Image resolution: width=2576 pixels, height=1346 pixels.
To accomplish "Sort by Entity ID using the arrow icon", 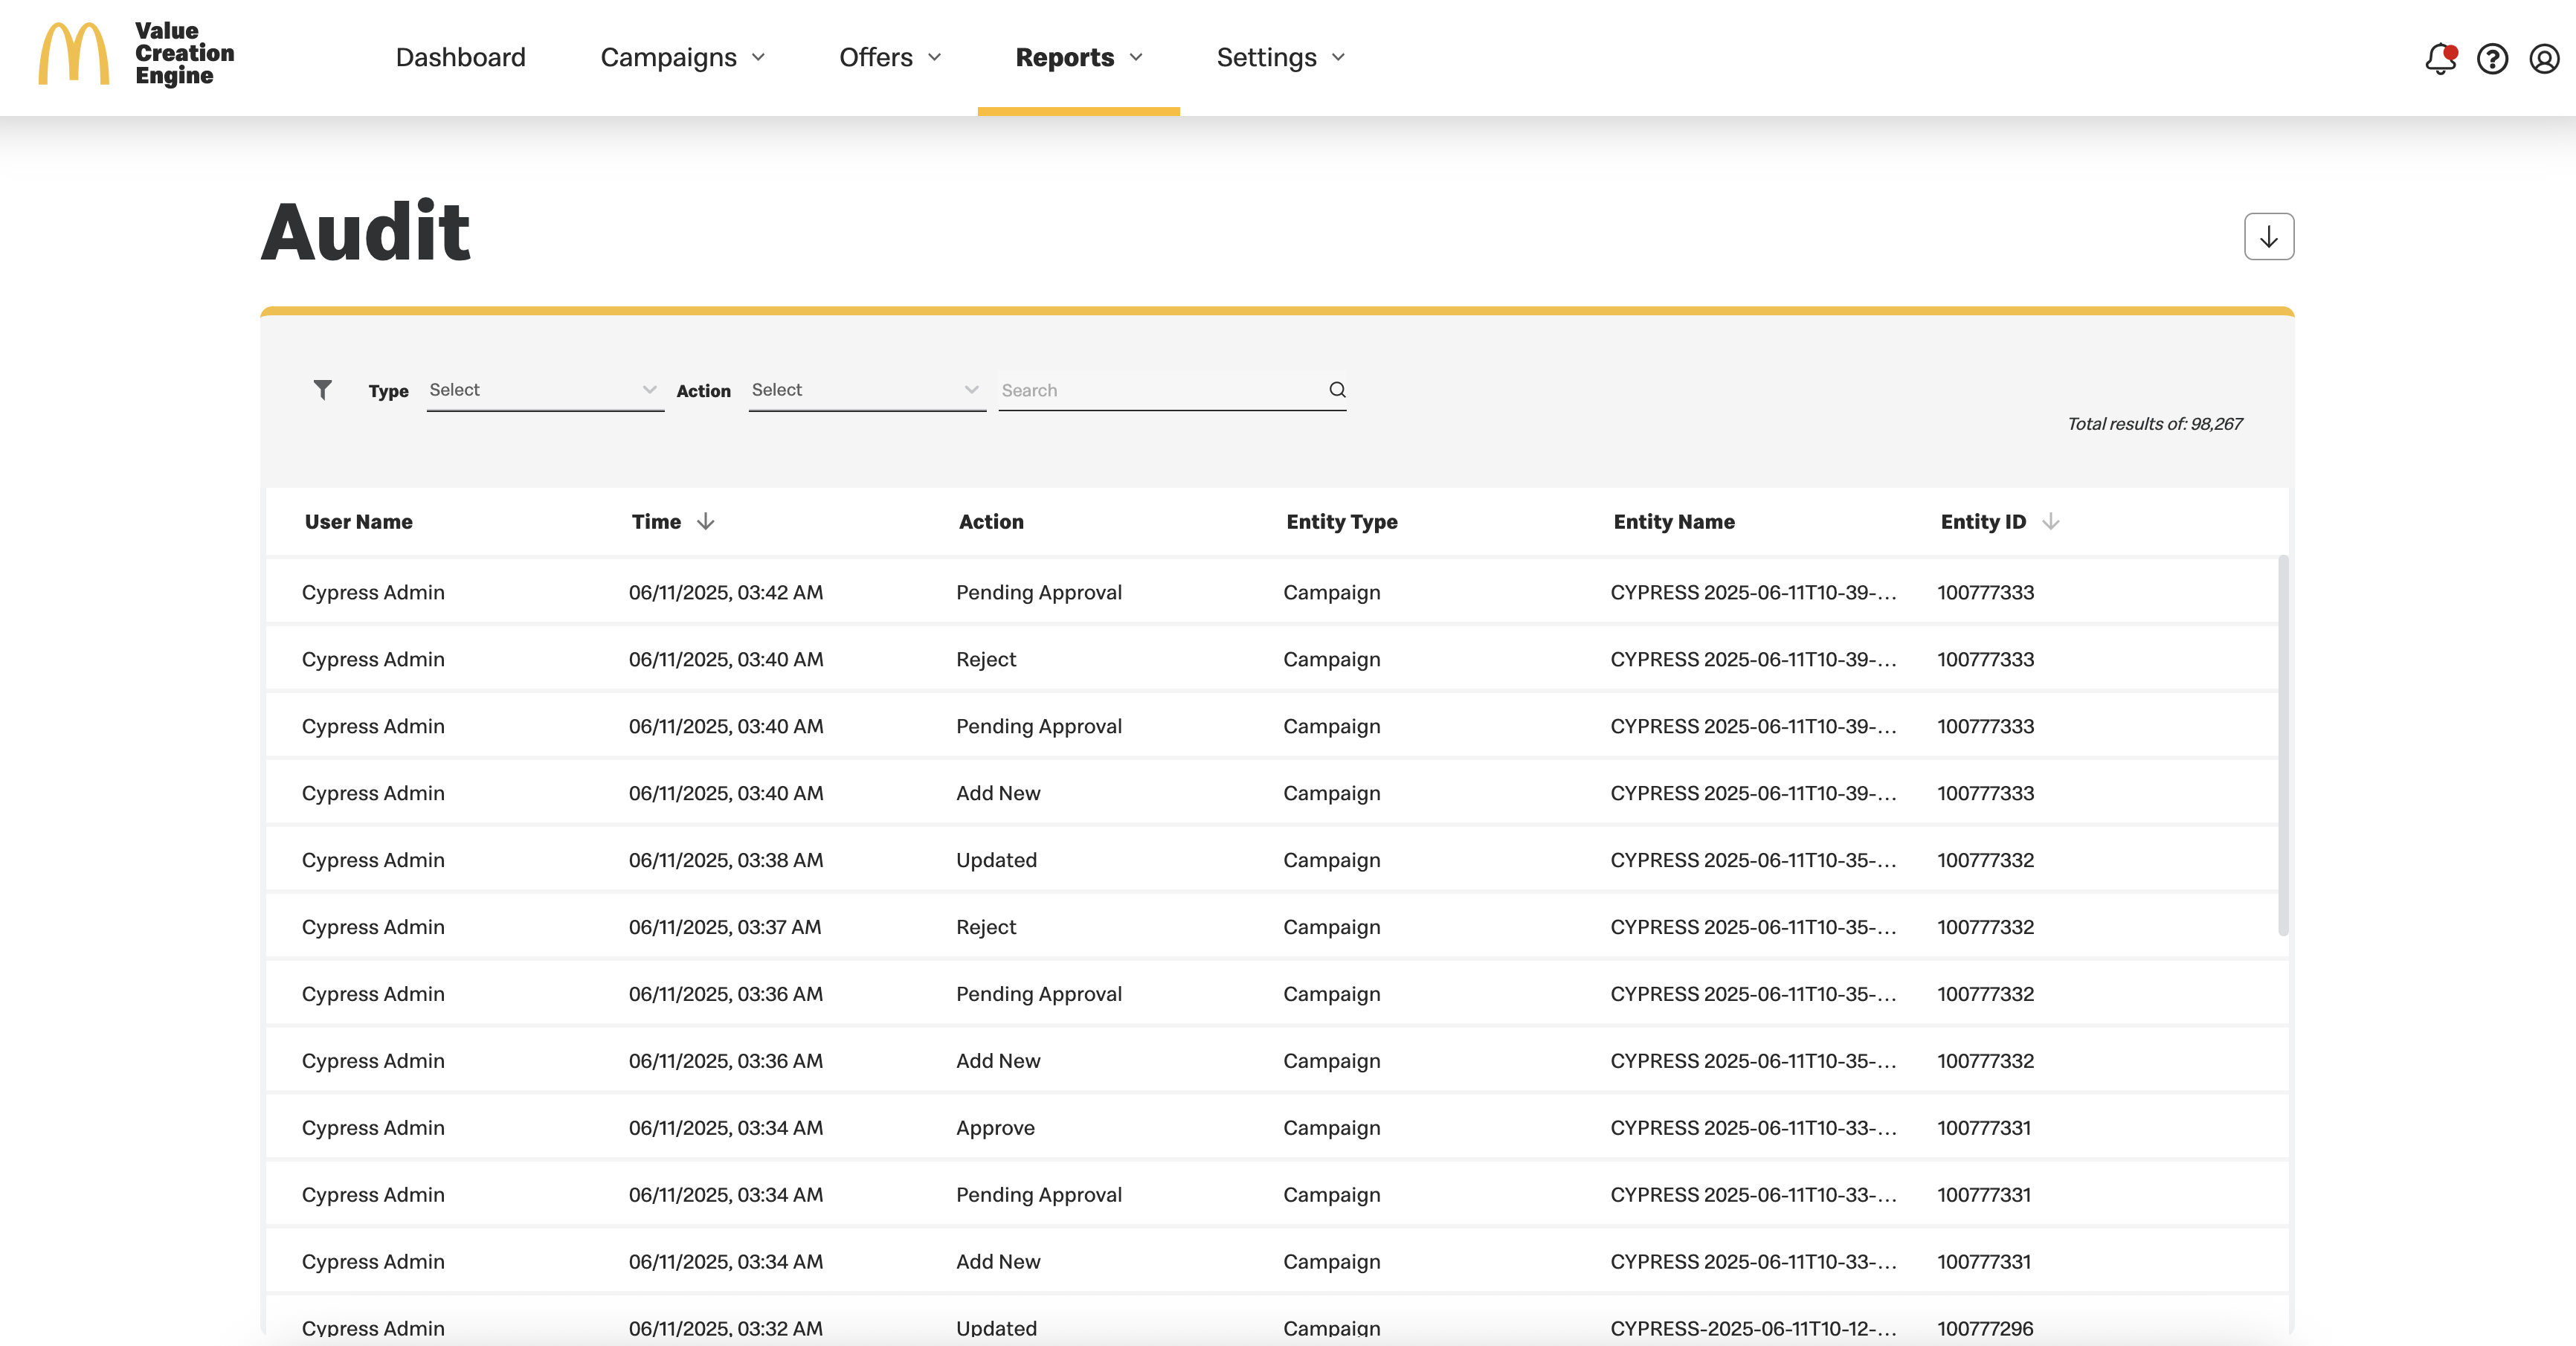I will point(2050,521).
